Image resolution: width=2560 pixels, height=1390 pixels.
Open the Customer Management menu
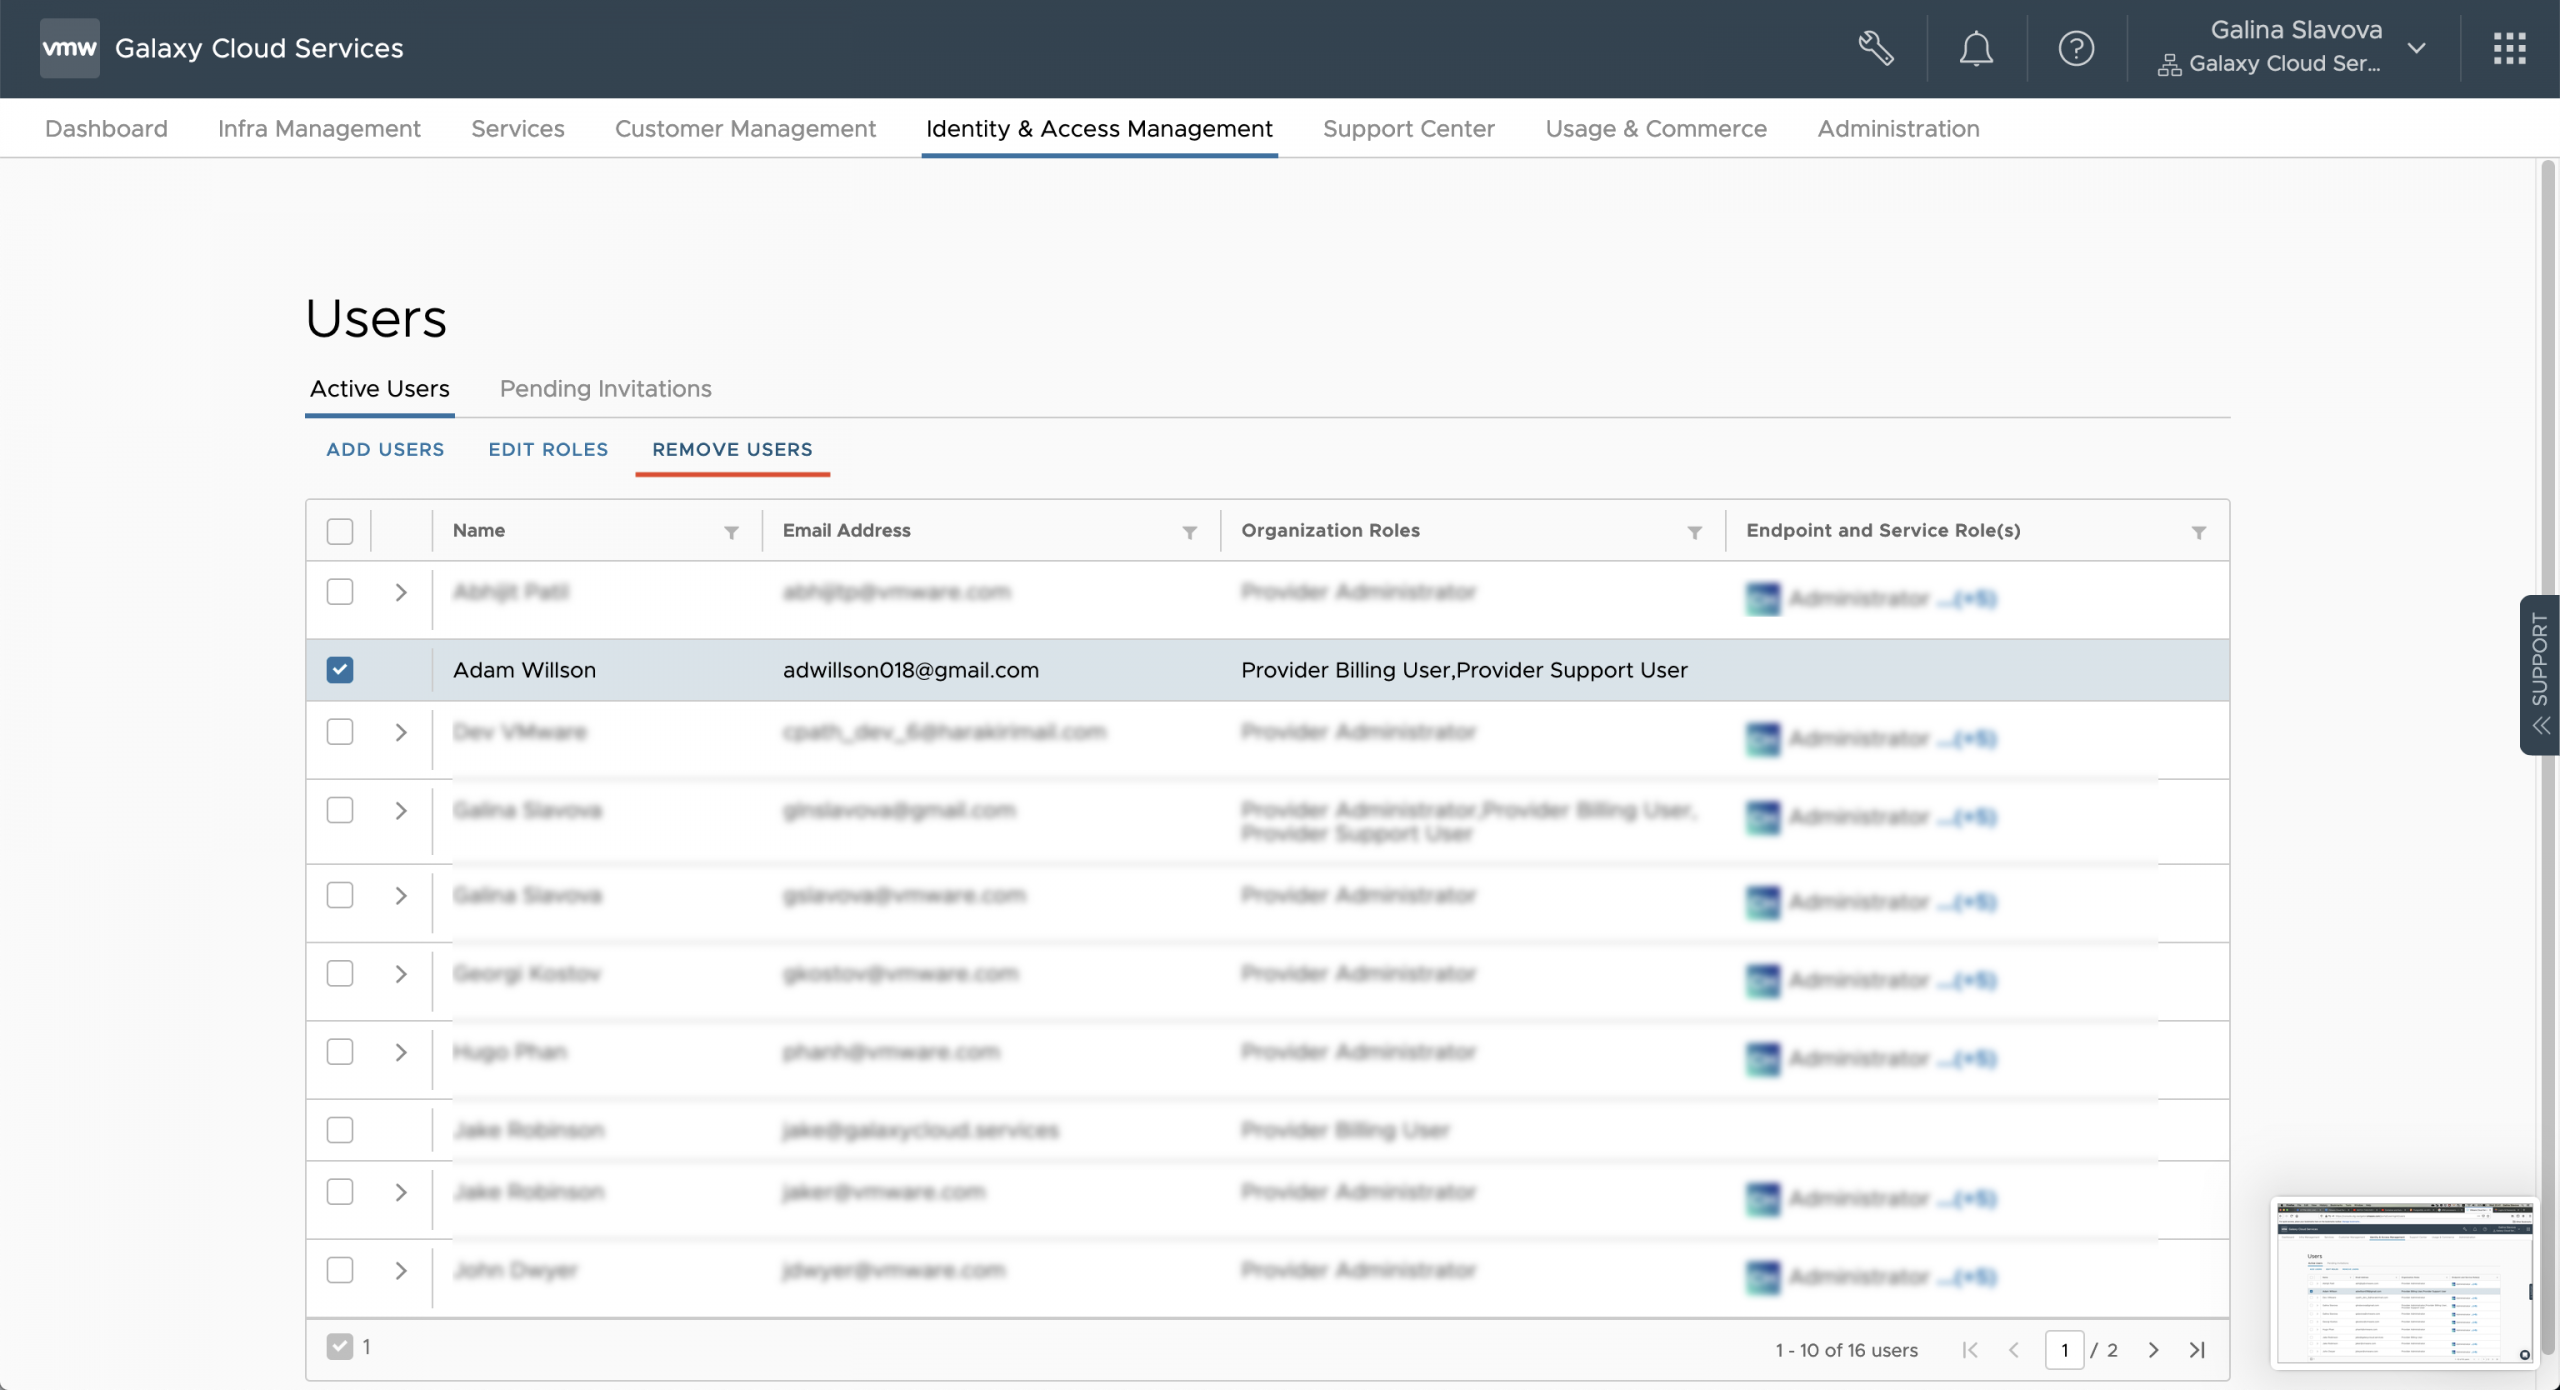(745, 129)
